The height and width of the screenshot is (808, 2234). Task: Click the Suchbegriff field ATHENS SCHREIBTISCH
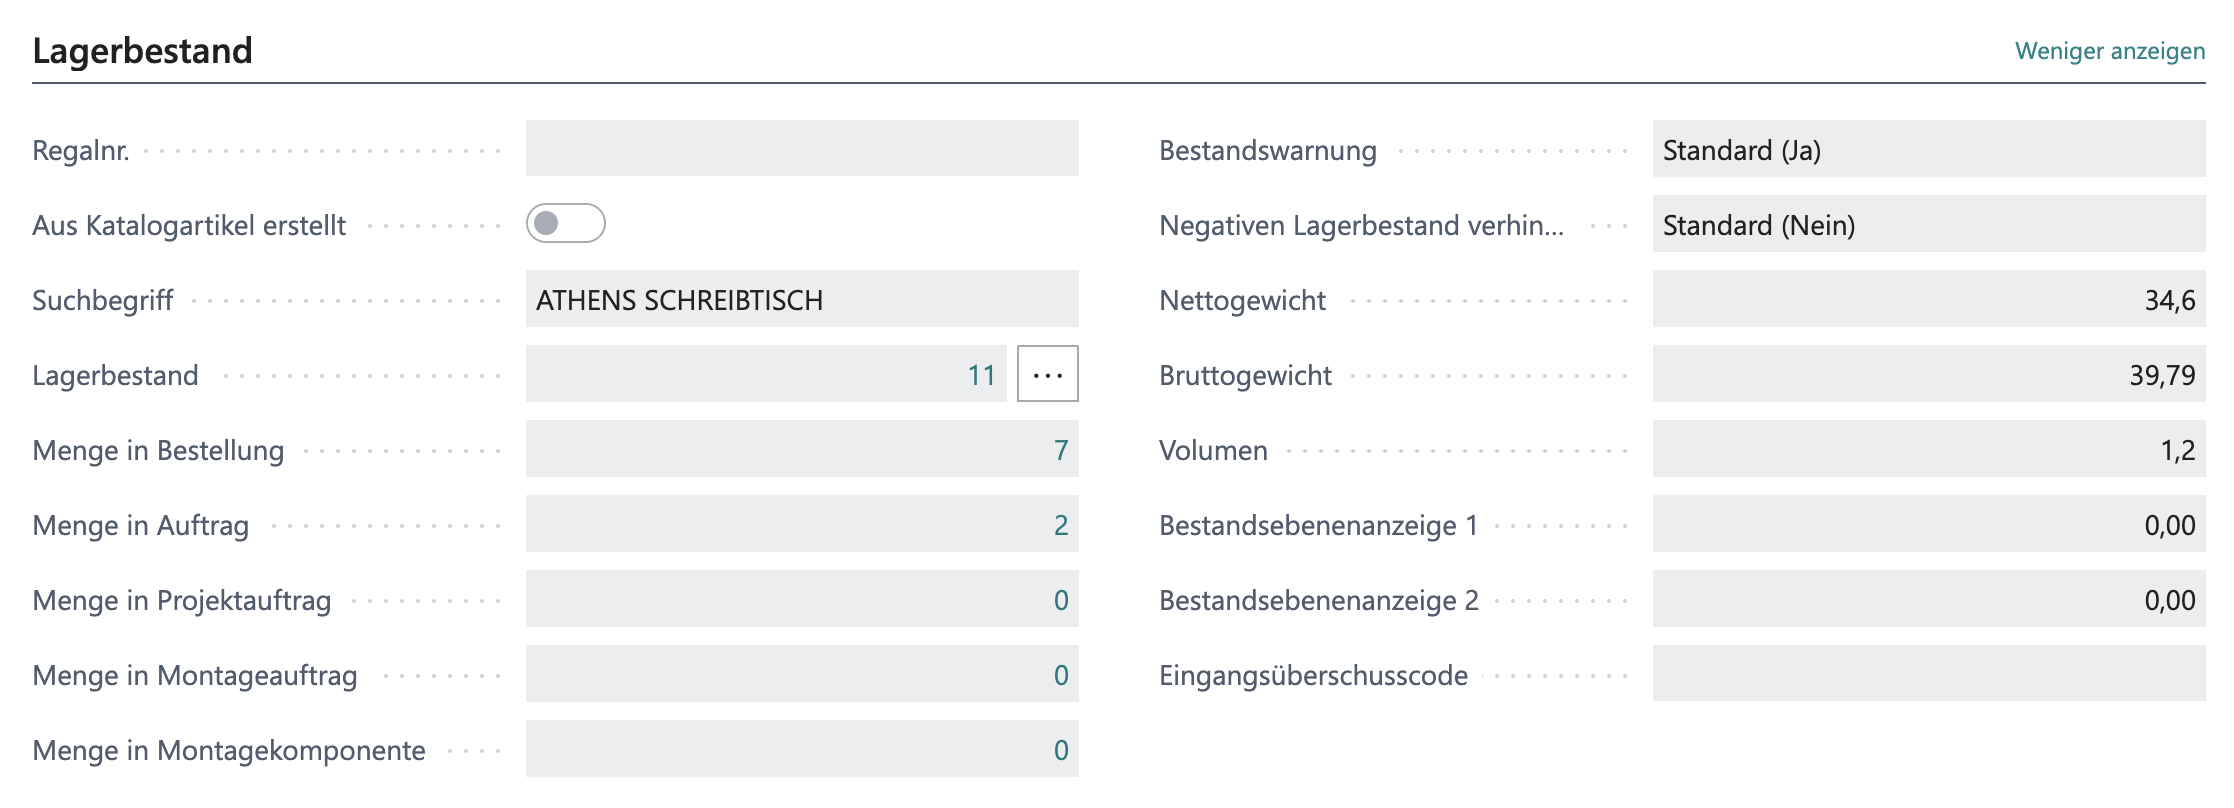tap(801, 299)
